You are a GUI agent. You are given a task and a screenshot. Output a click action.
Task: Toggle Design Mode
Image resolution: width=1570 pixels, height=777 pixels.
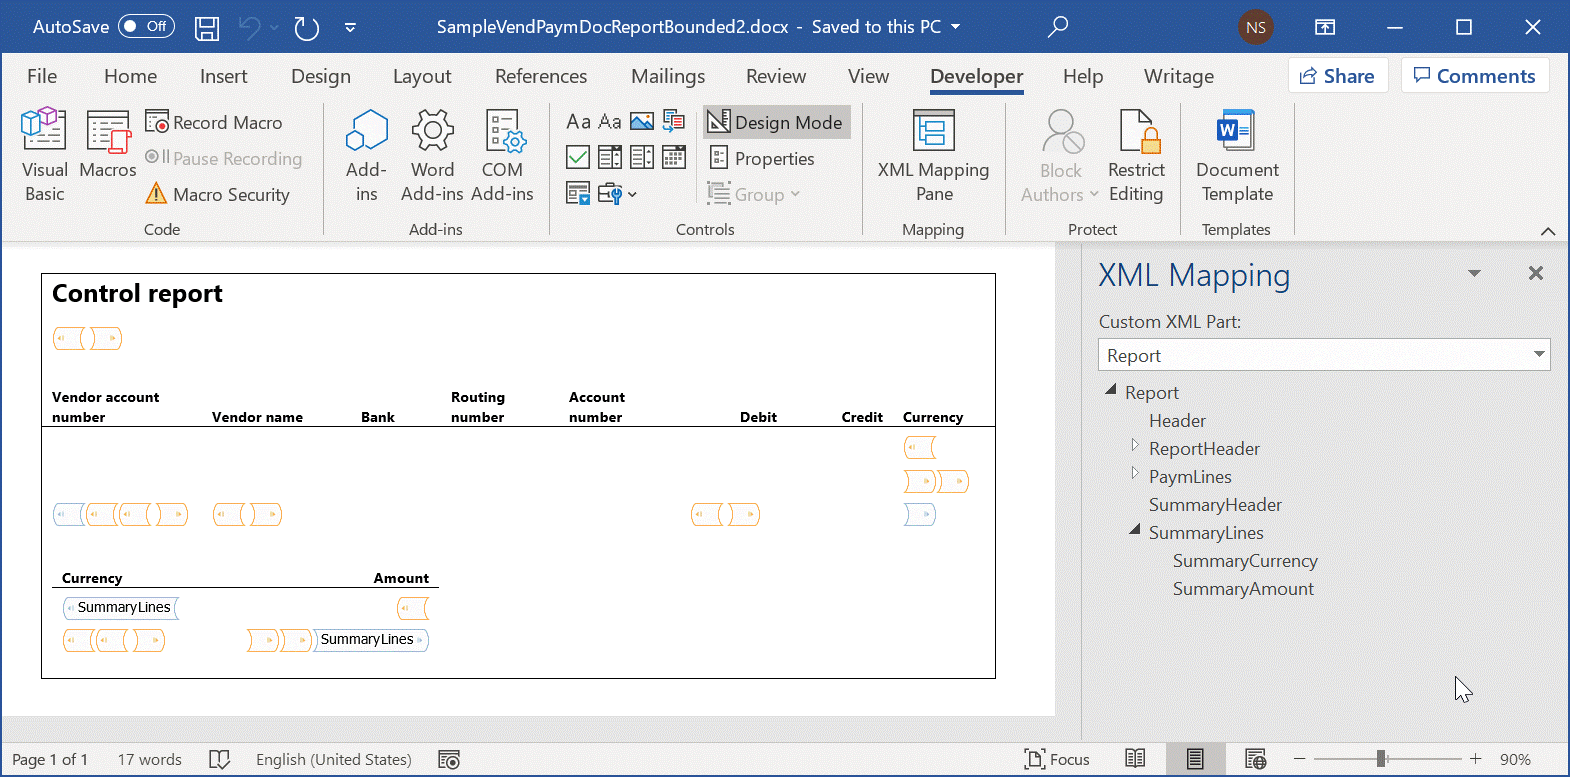(776, 122)
